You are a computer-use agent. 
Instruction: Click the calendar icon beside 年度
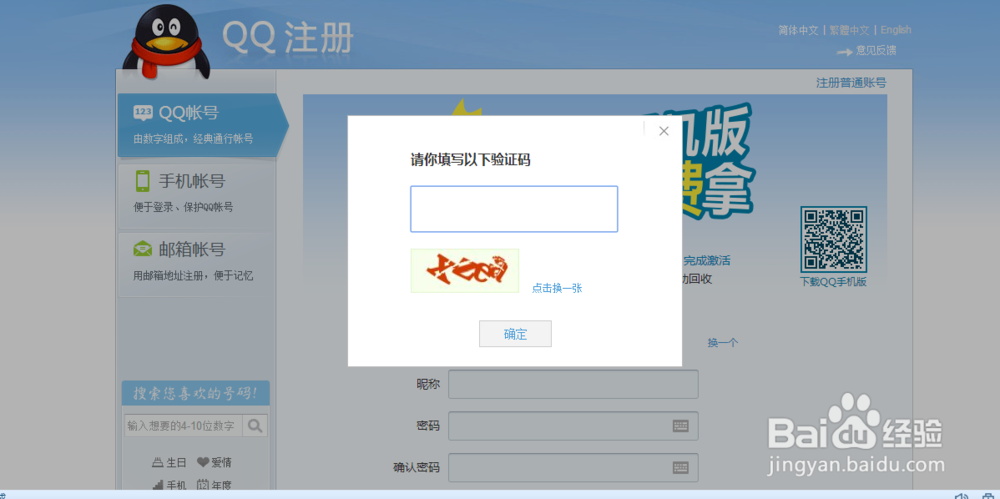click(203, 485)
